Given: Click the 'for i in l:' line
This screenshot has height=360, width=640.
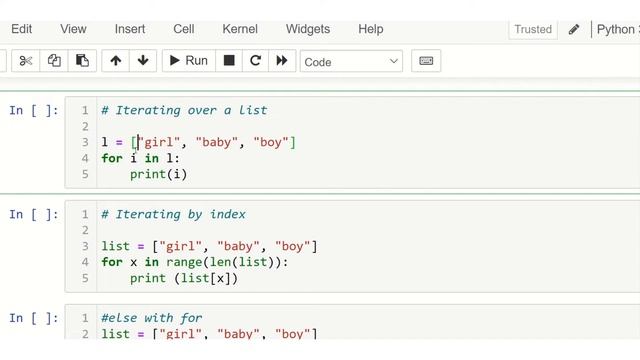Looking at the screenshot, I should point(140,158).
